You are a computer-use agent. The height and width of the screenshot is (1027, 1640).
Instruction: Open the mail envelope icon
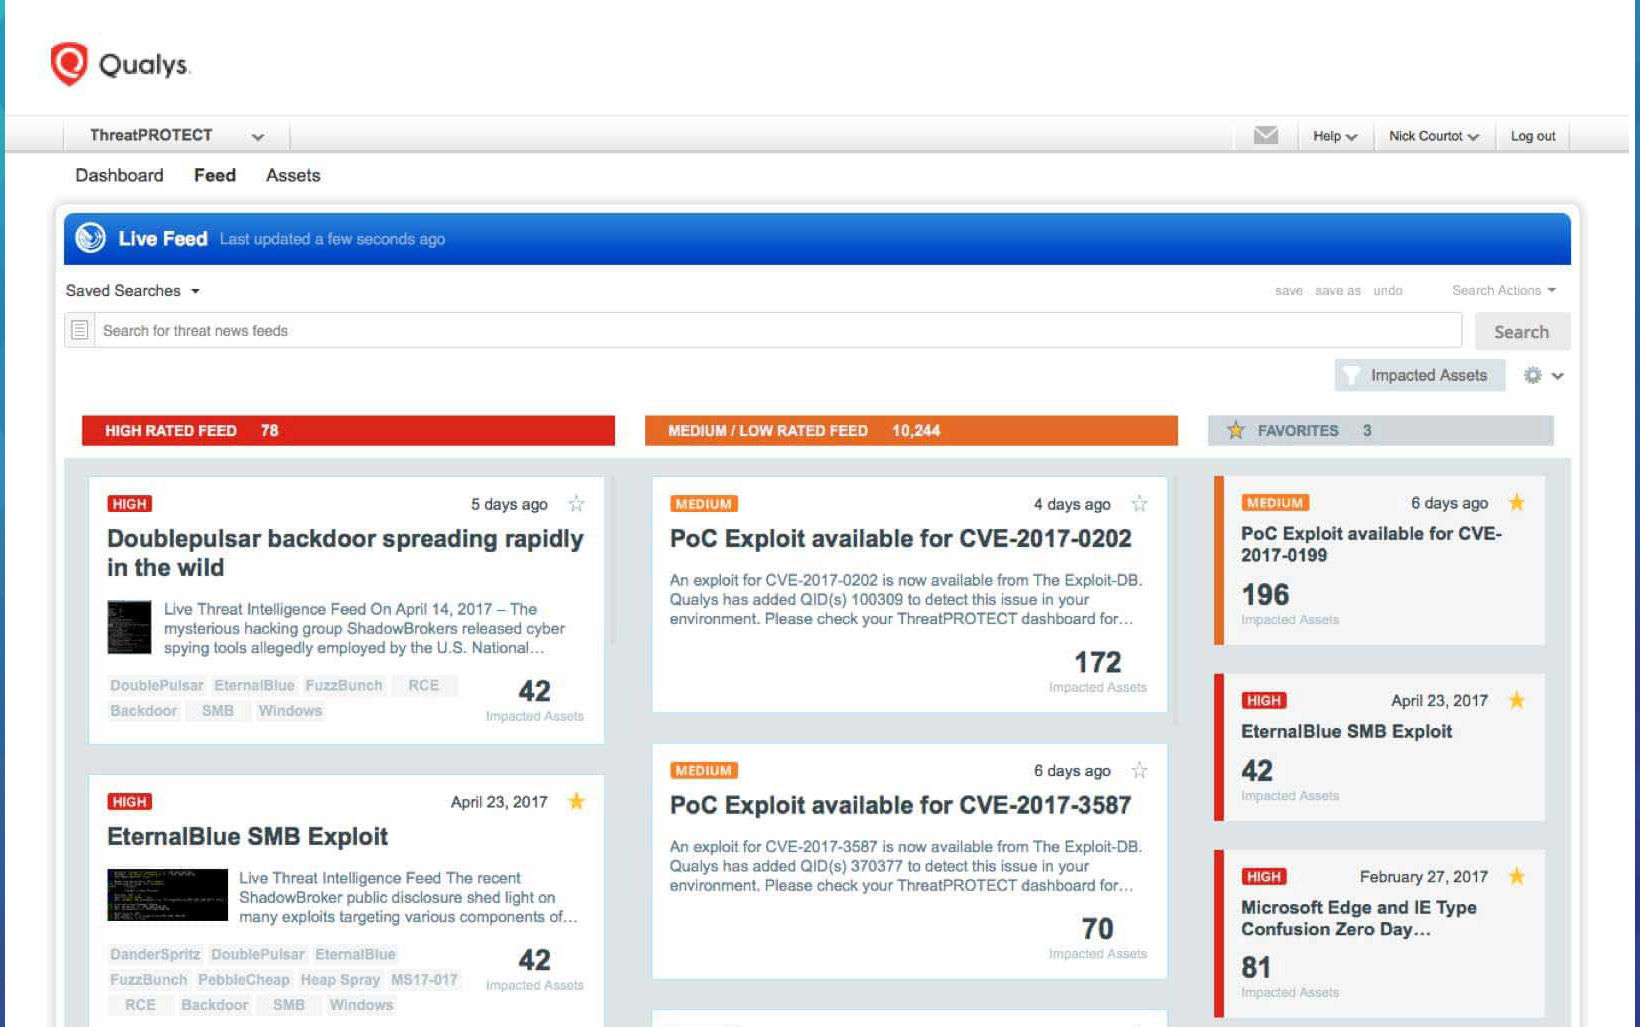pos(1265,135)
